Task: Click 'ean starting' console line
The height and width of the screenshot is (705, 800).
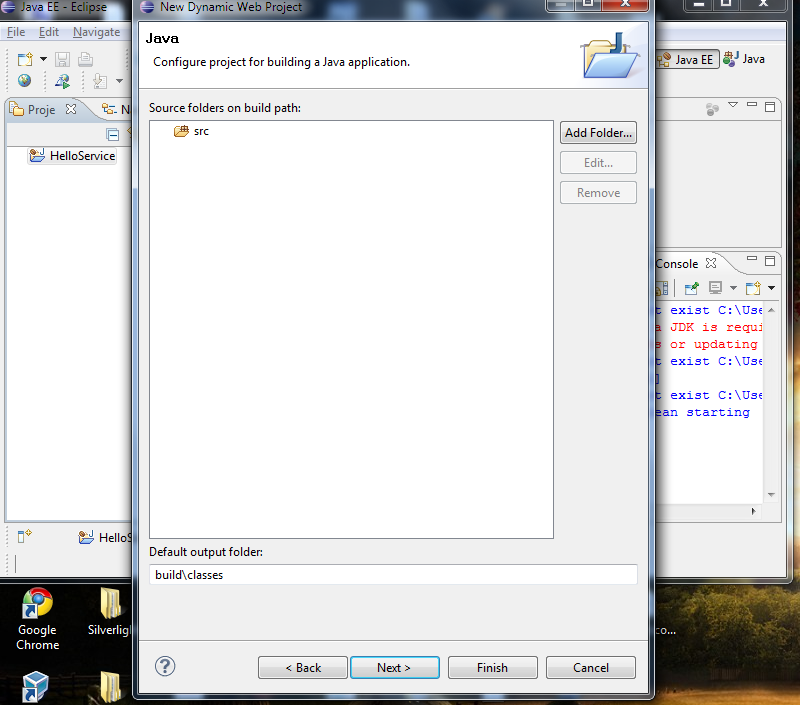Action: pyautogui.click(x=703, y=412)
